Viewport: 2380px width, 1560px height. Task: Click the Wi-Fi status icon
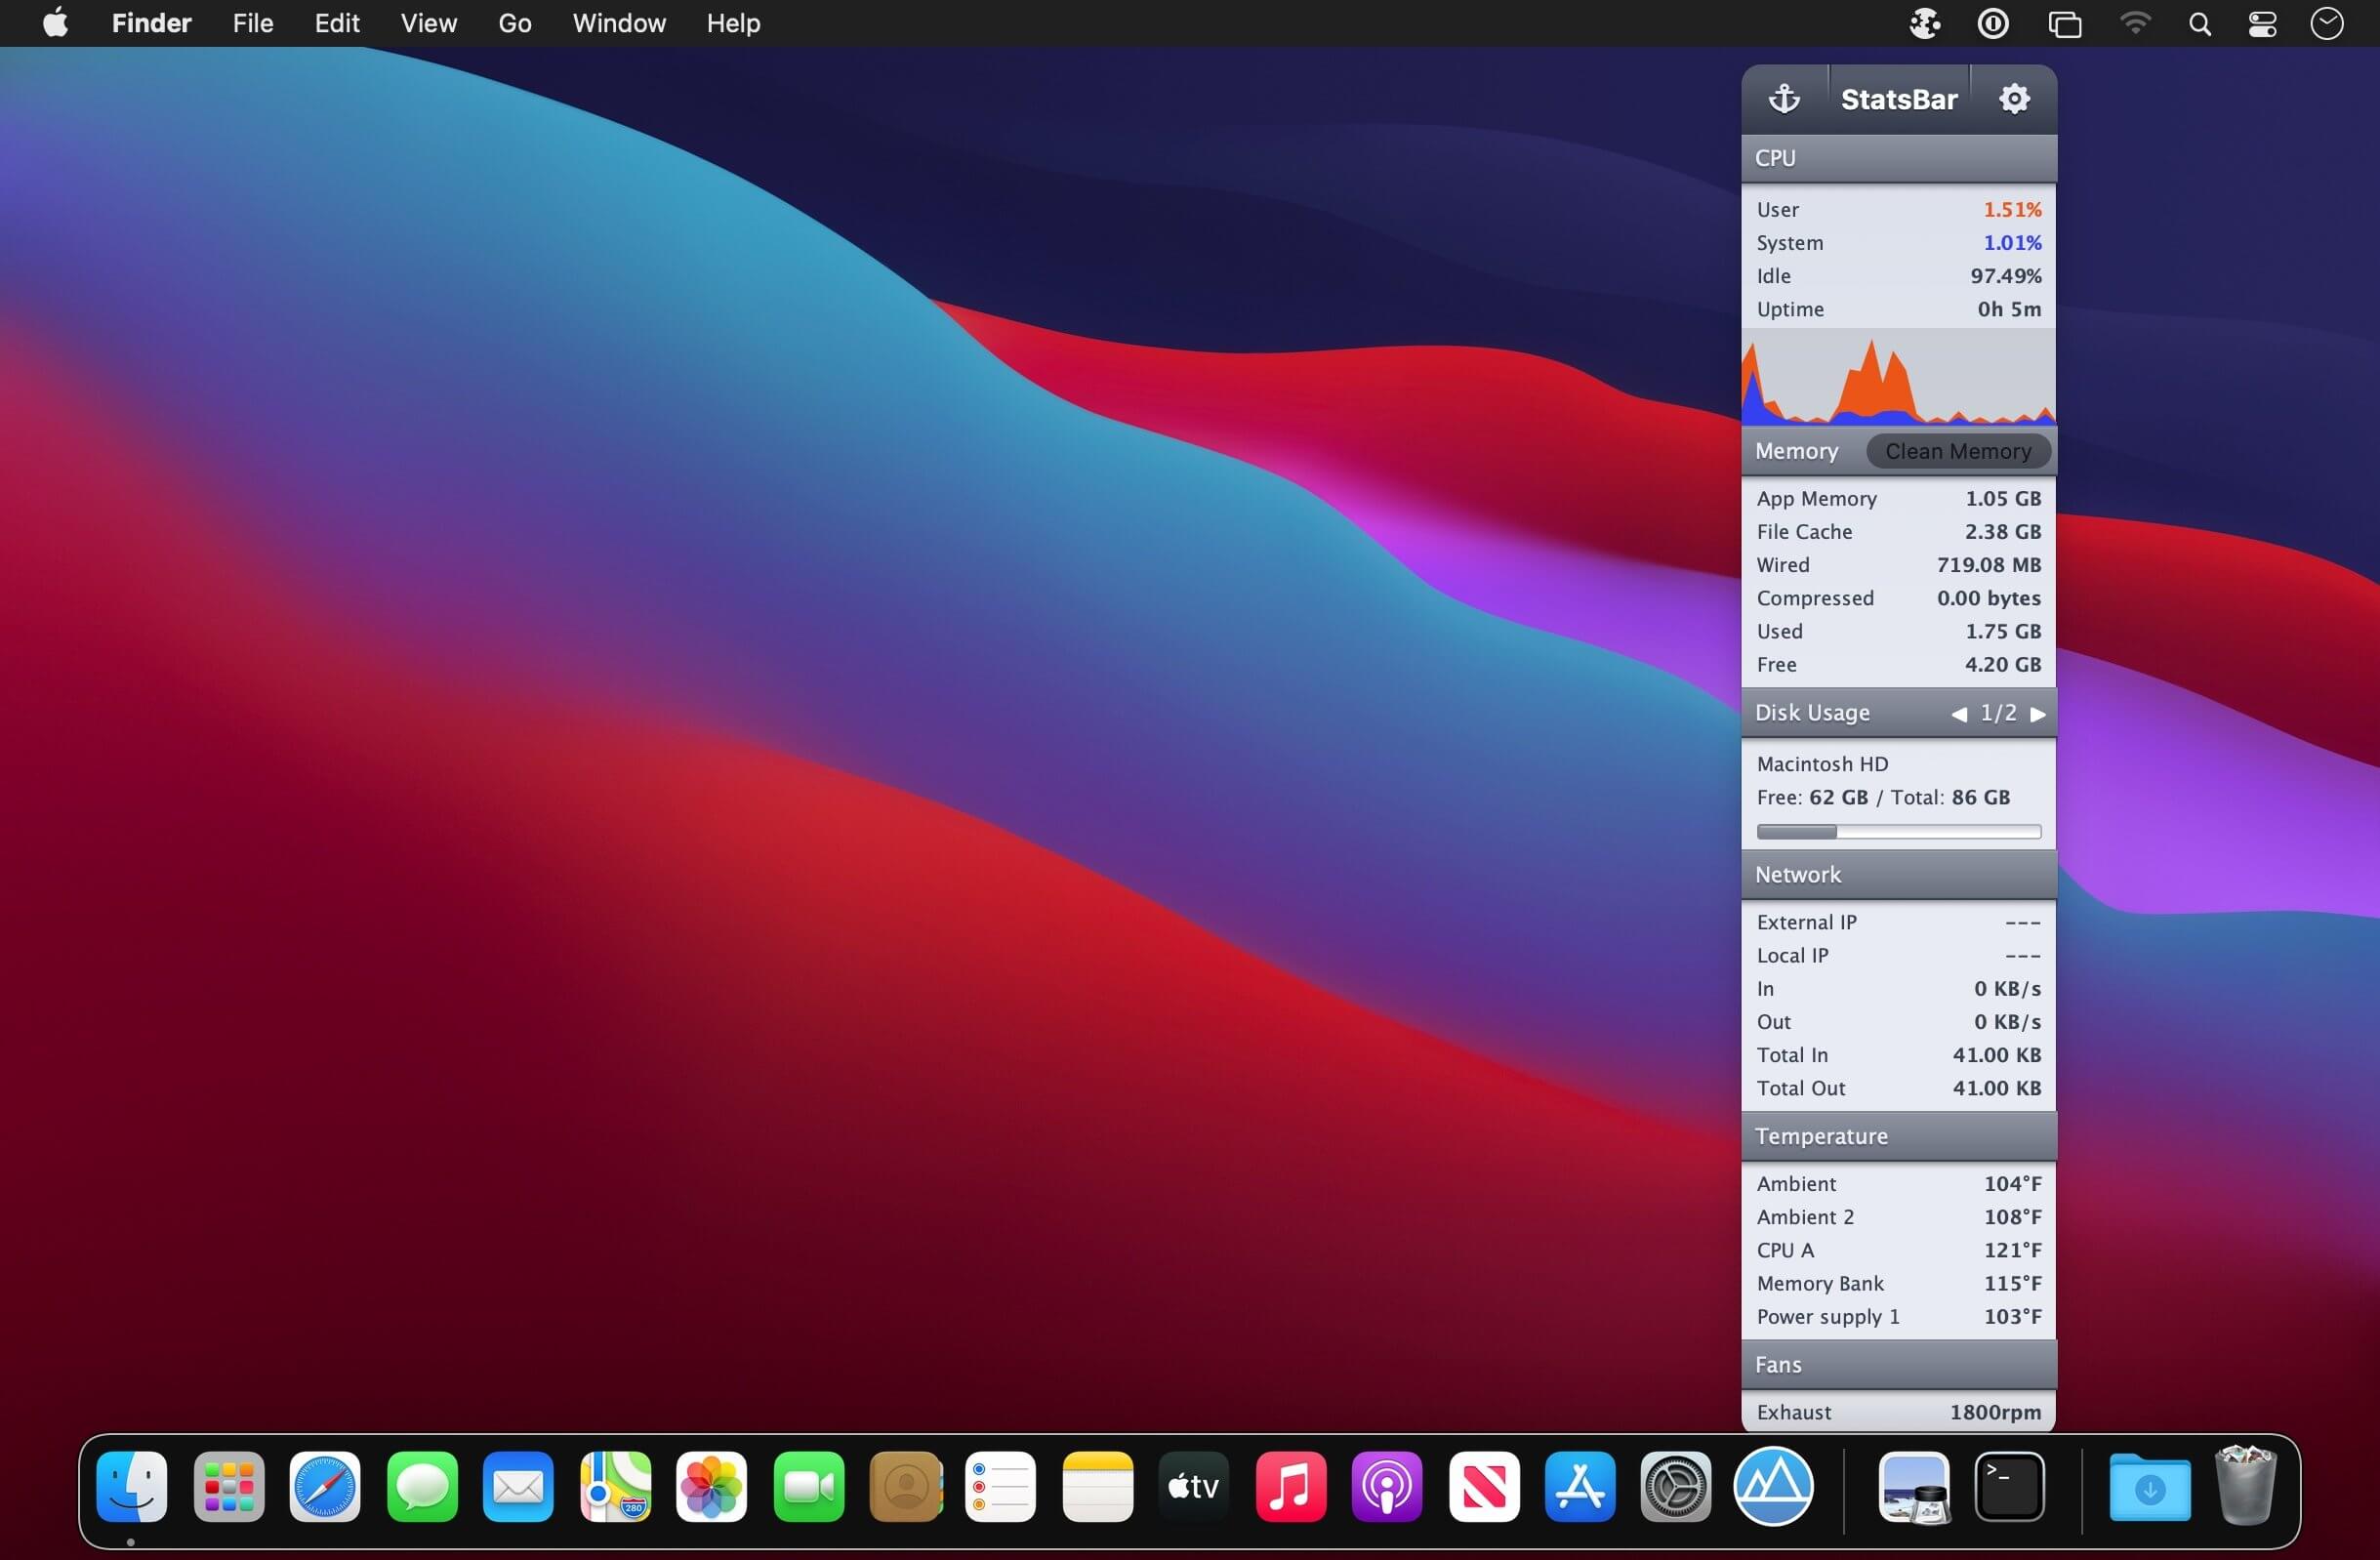click(2135, 23)
